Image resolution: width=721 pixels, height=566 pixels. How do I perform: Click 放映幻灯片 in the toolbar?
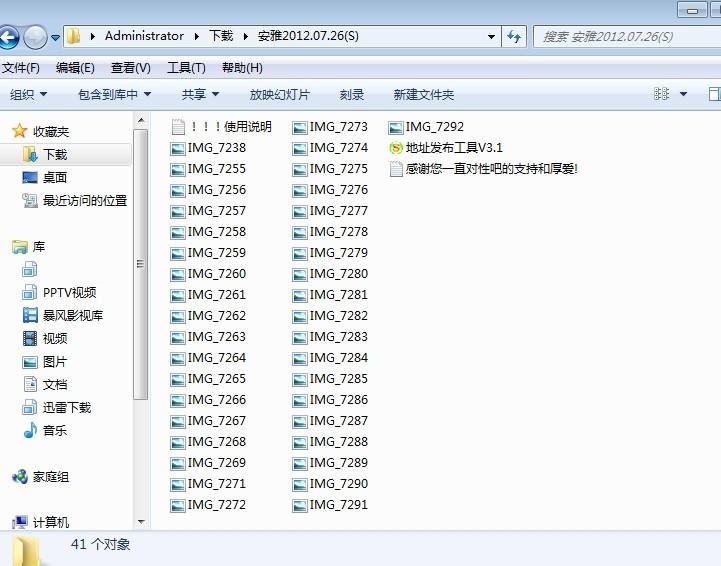(x=280, y=94)
